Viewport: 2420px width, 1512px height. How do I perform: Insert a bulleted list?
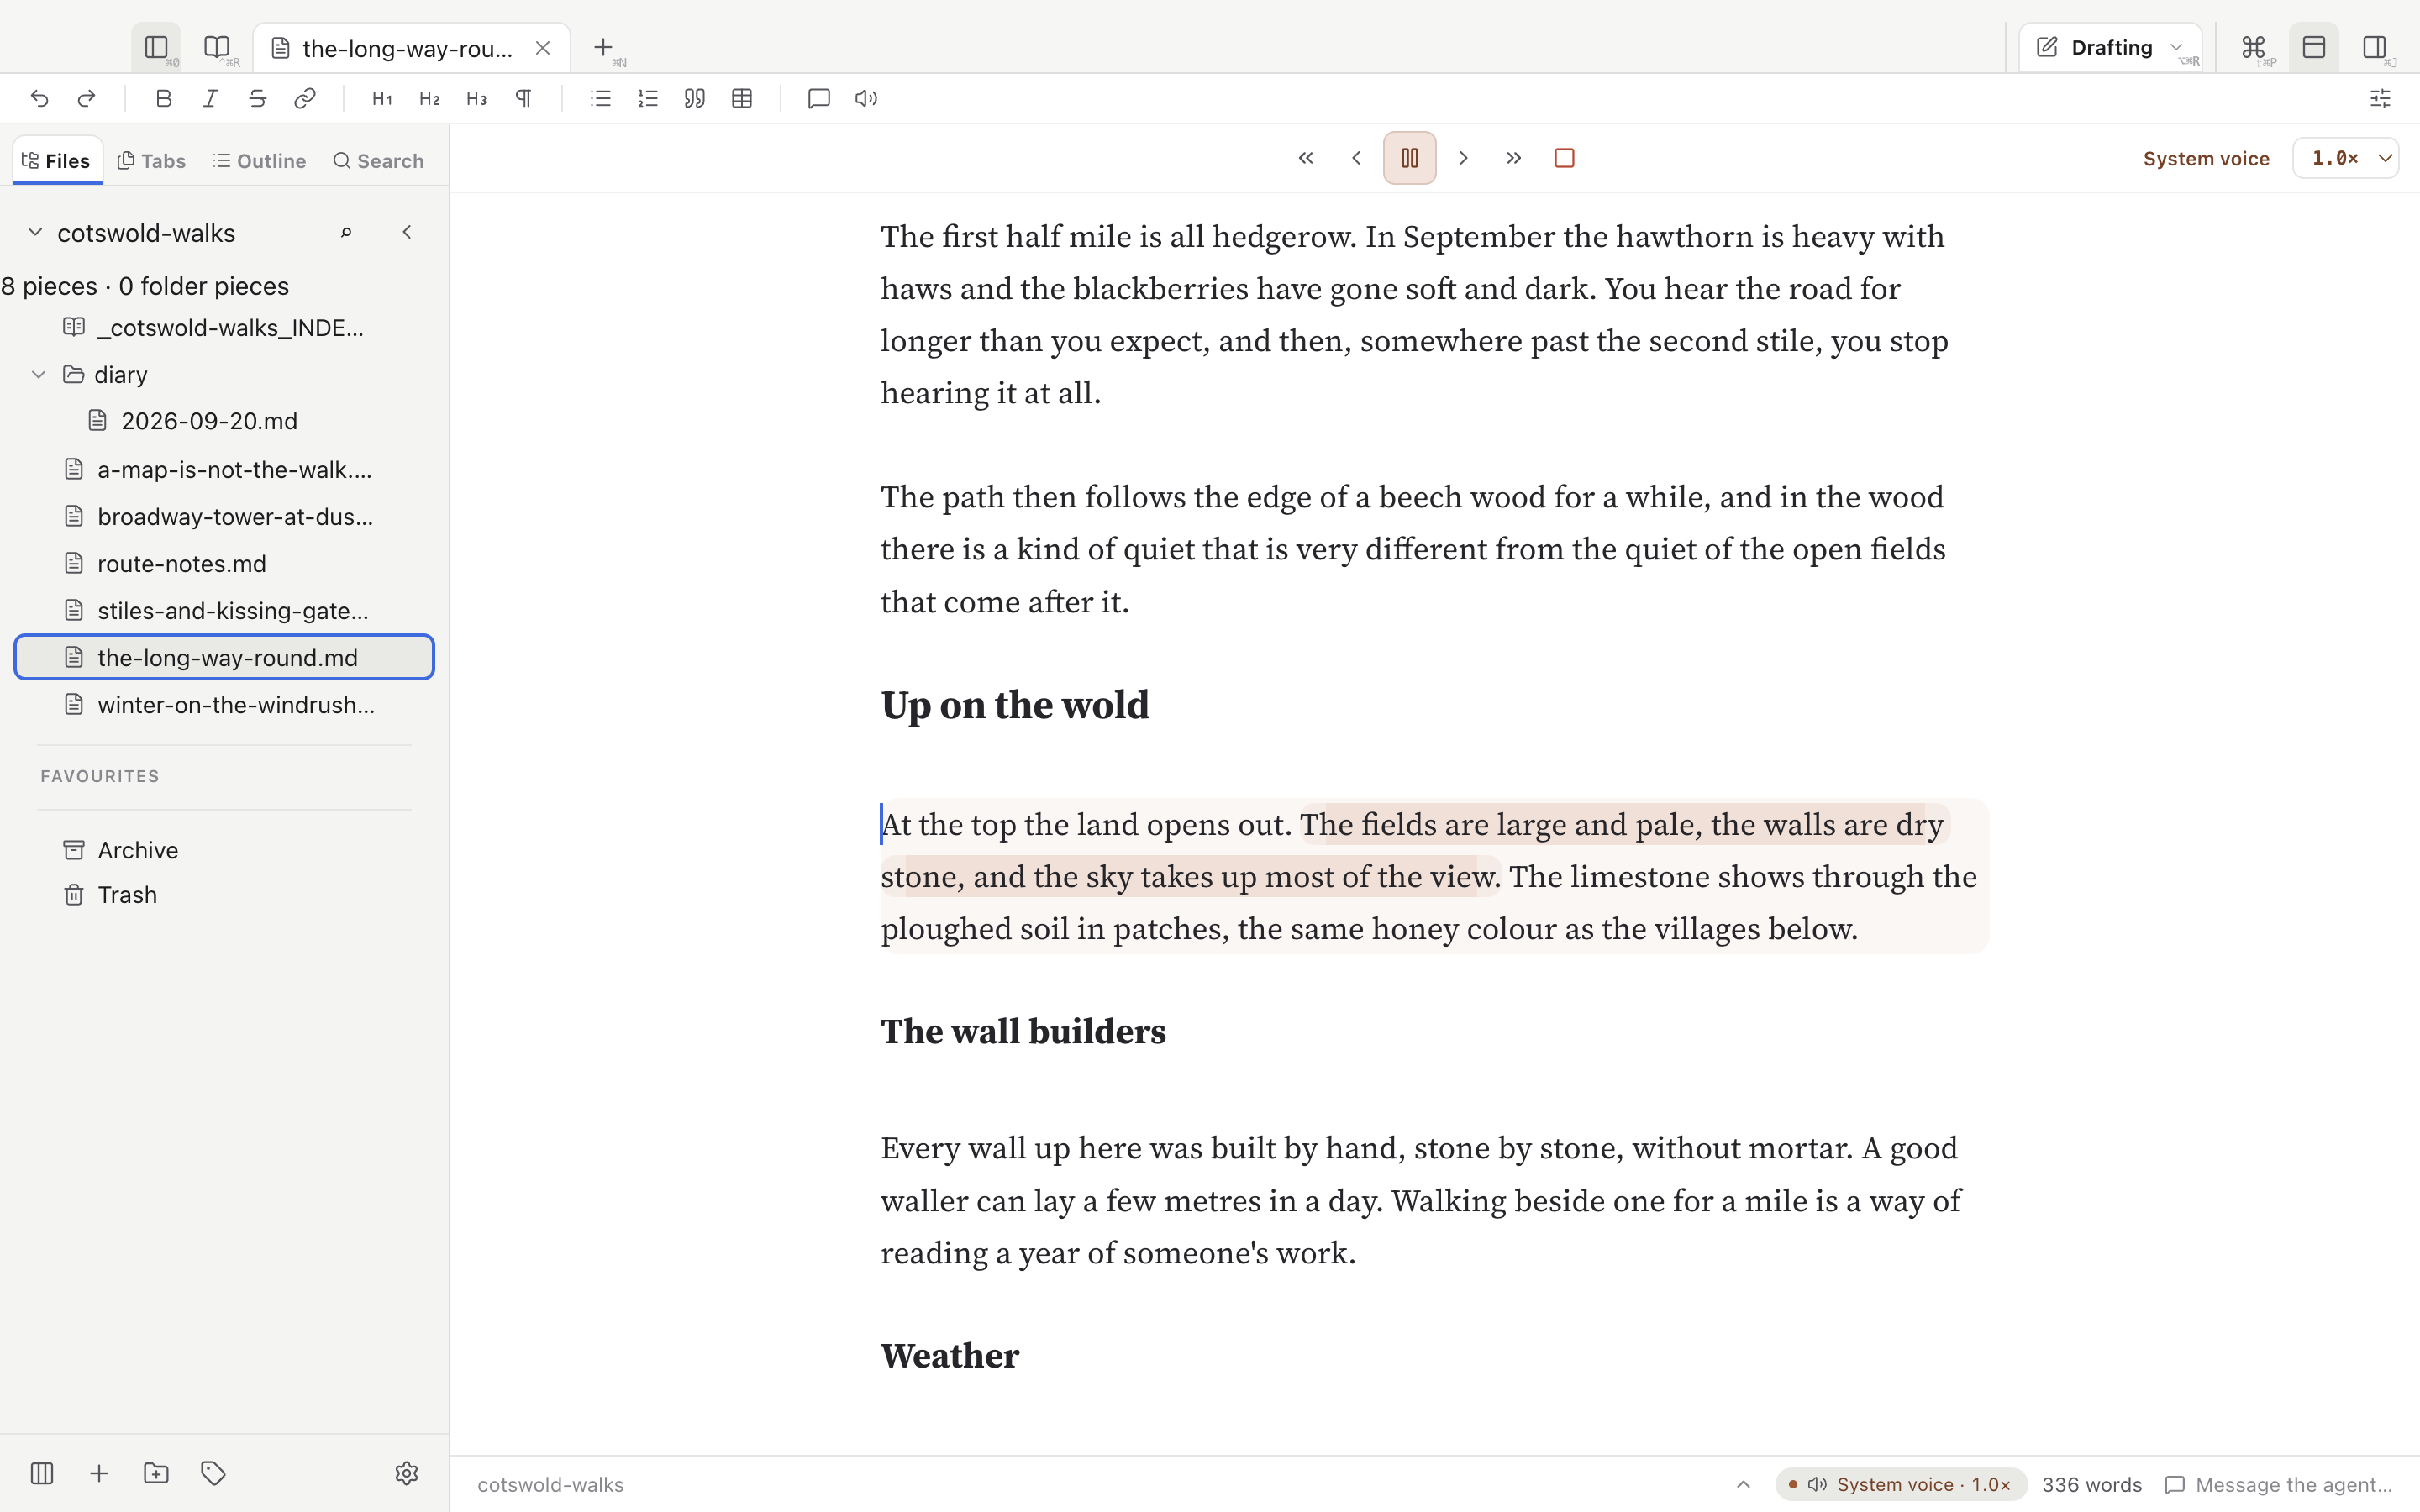pyautogui.click(x=601, y=98)
